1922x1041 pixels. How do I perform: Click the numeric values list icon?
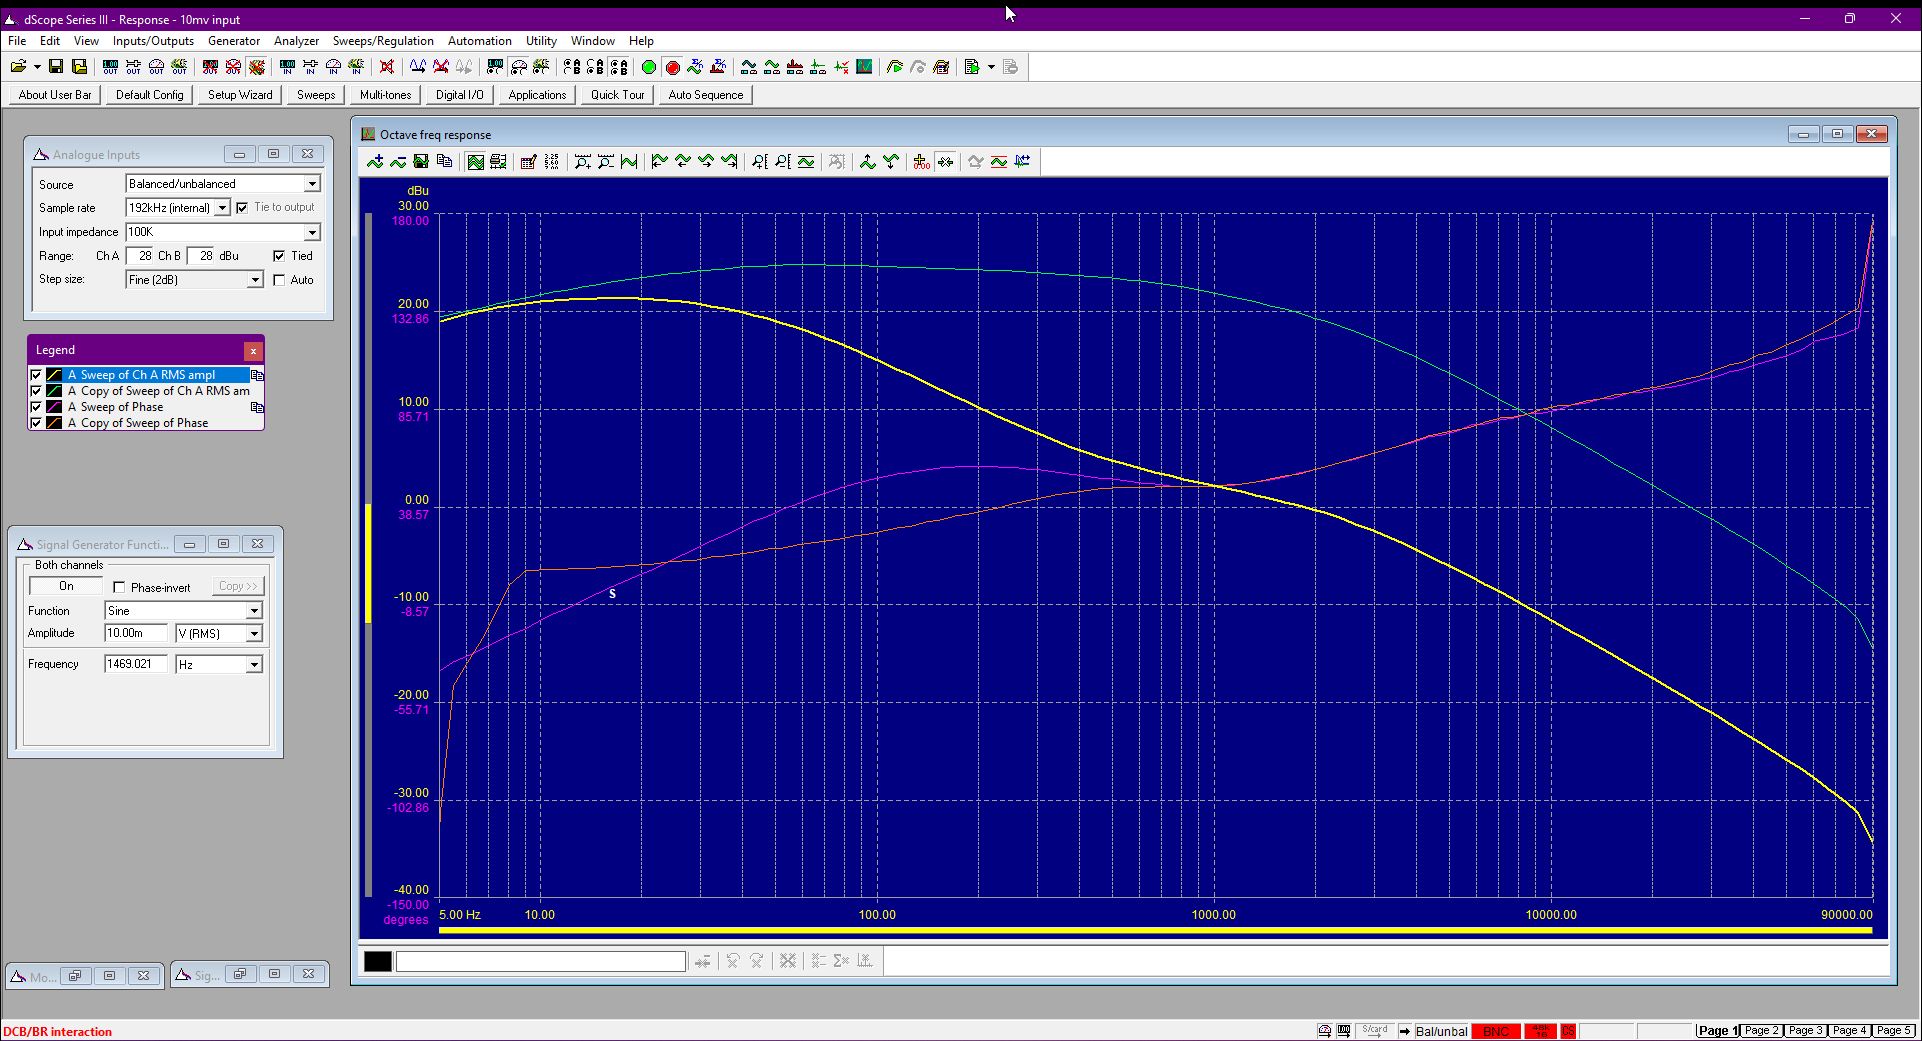(x=551, y=161)
